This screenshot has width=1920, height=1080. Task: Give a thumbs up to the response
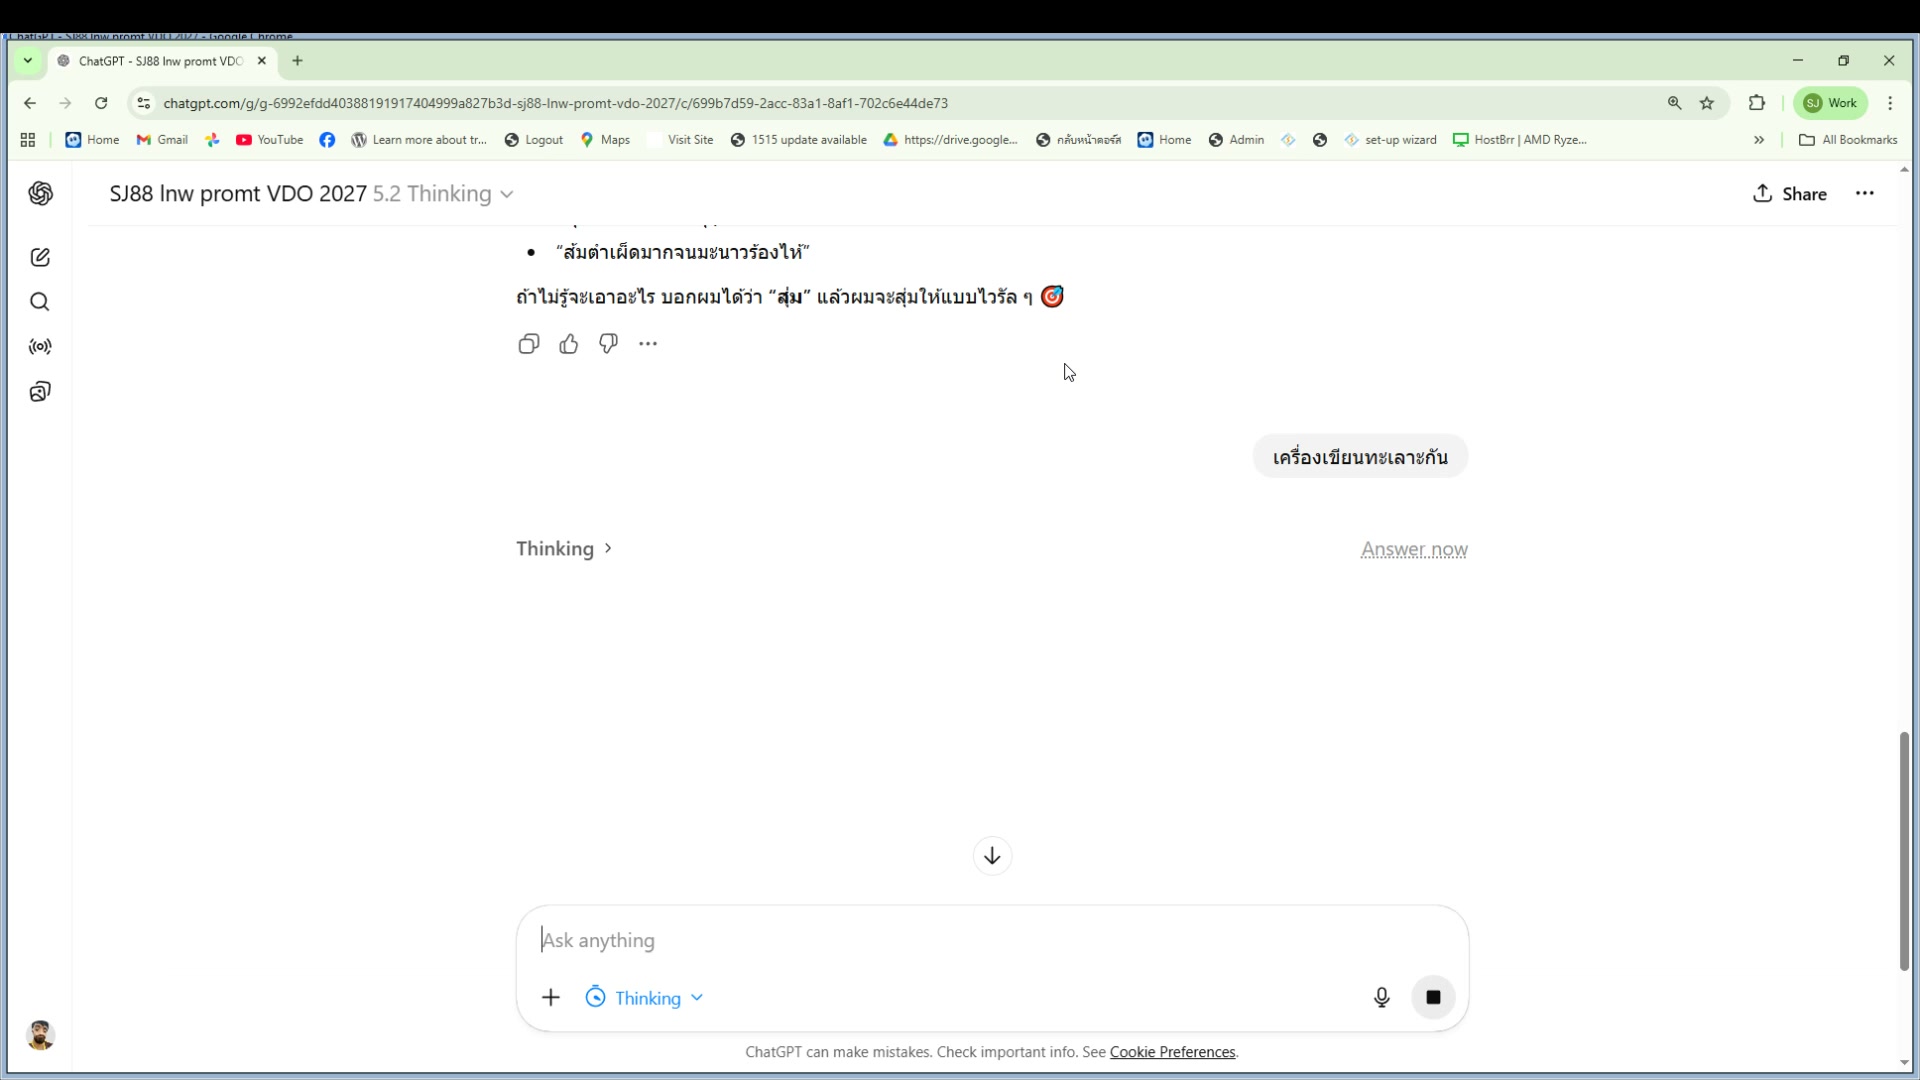coord(569,344)
